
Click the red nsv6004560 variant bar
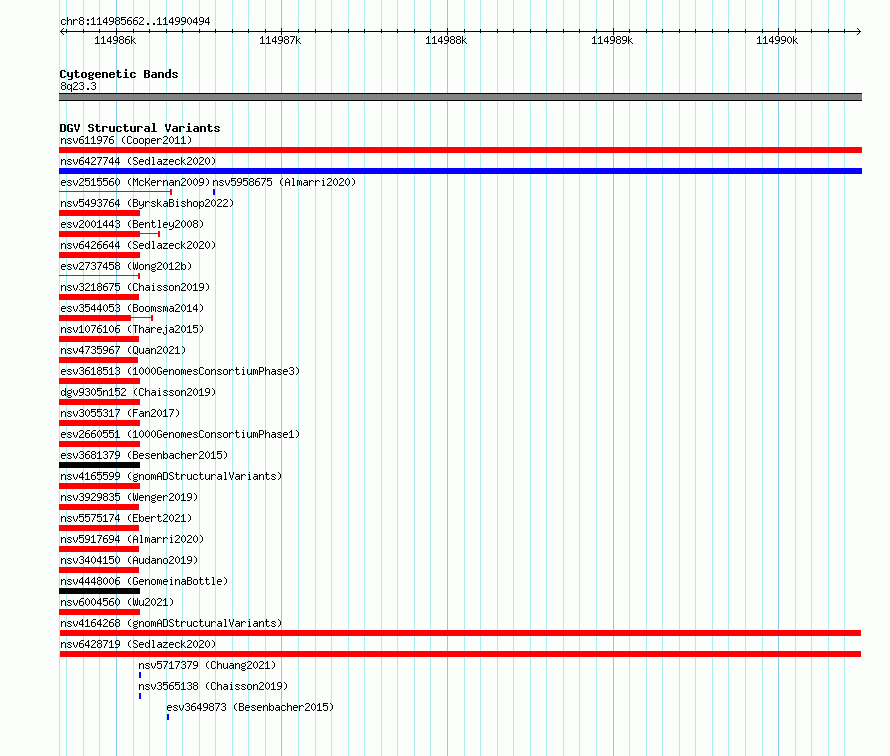click(x=99, y=612)
